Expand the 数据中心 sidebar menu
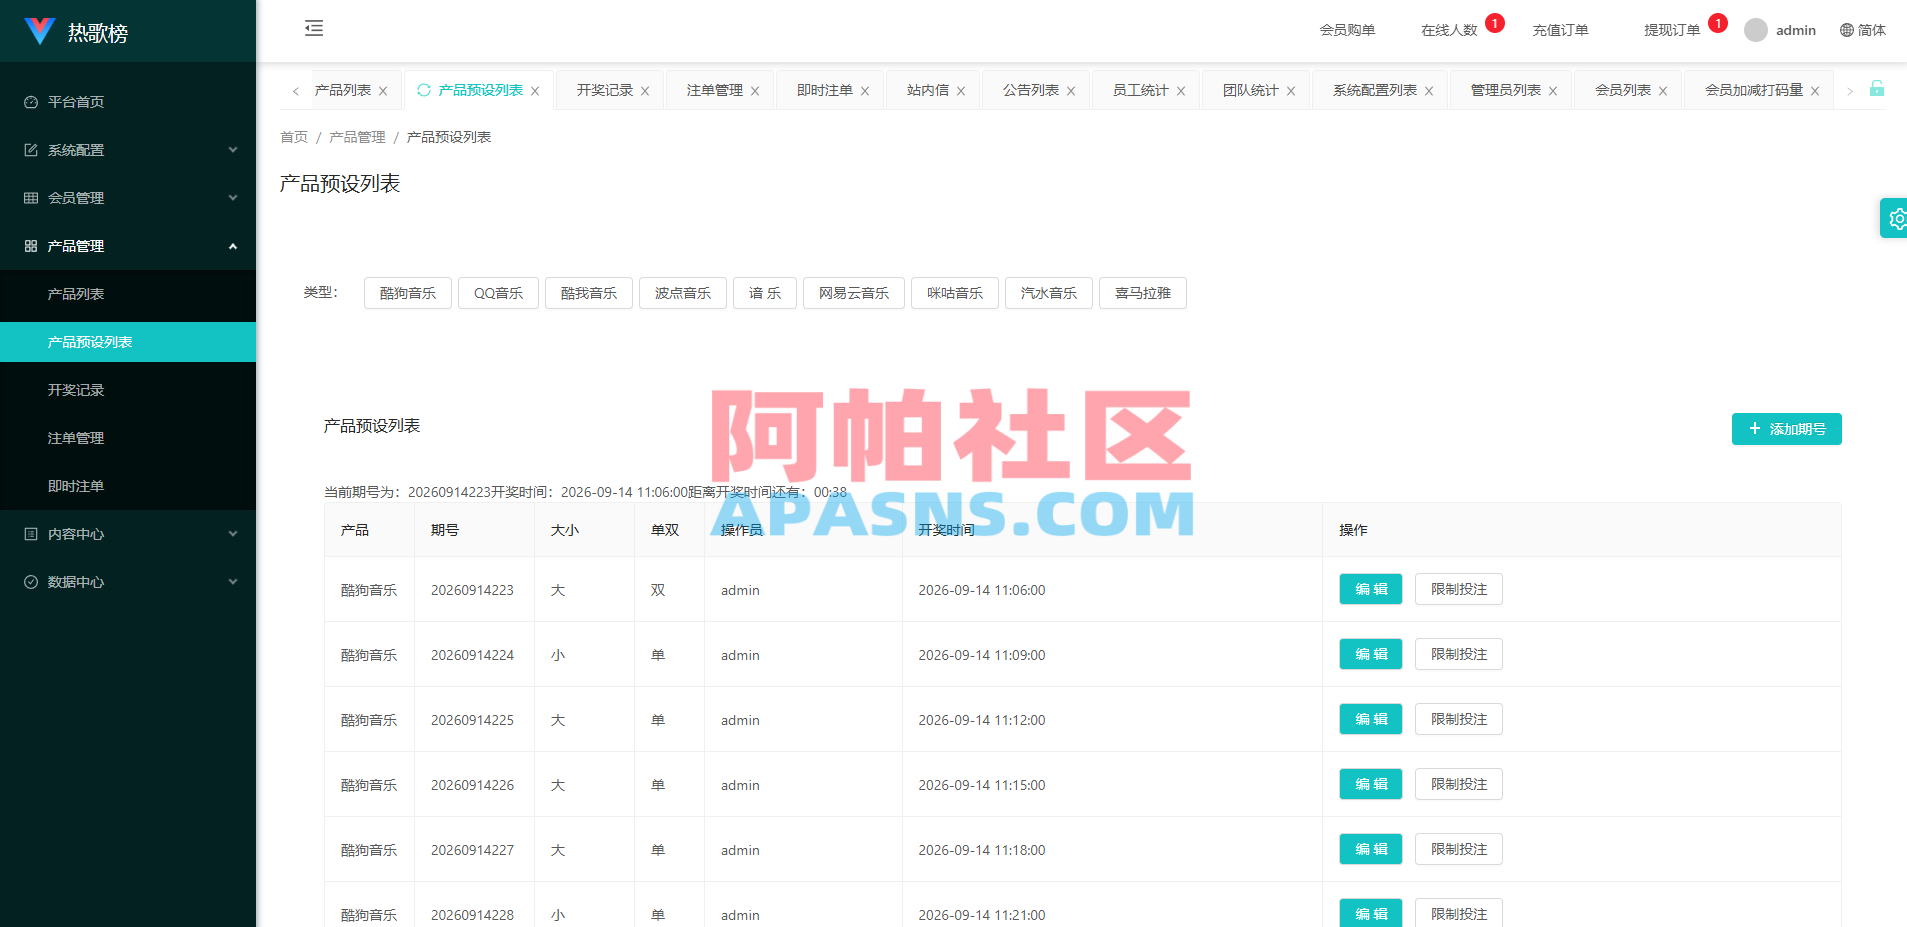Screen dimensions: 1907x927 [128, 582]
